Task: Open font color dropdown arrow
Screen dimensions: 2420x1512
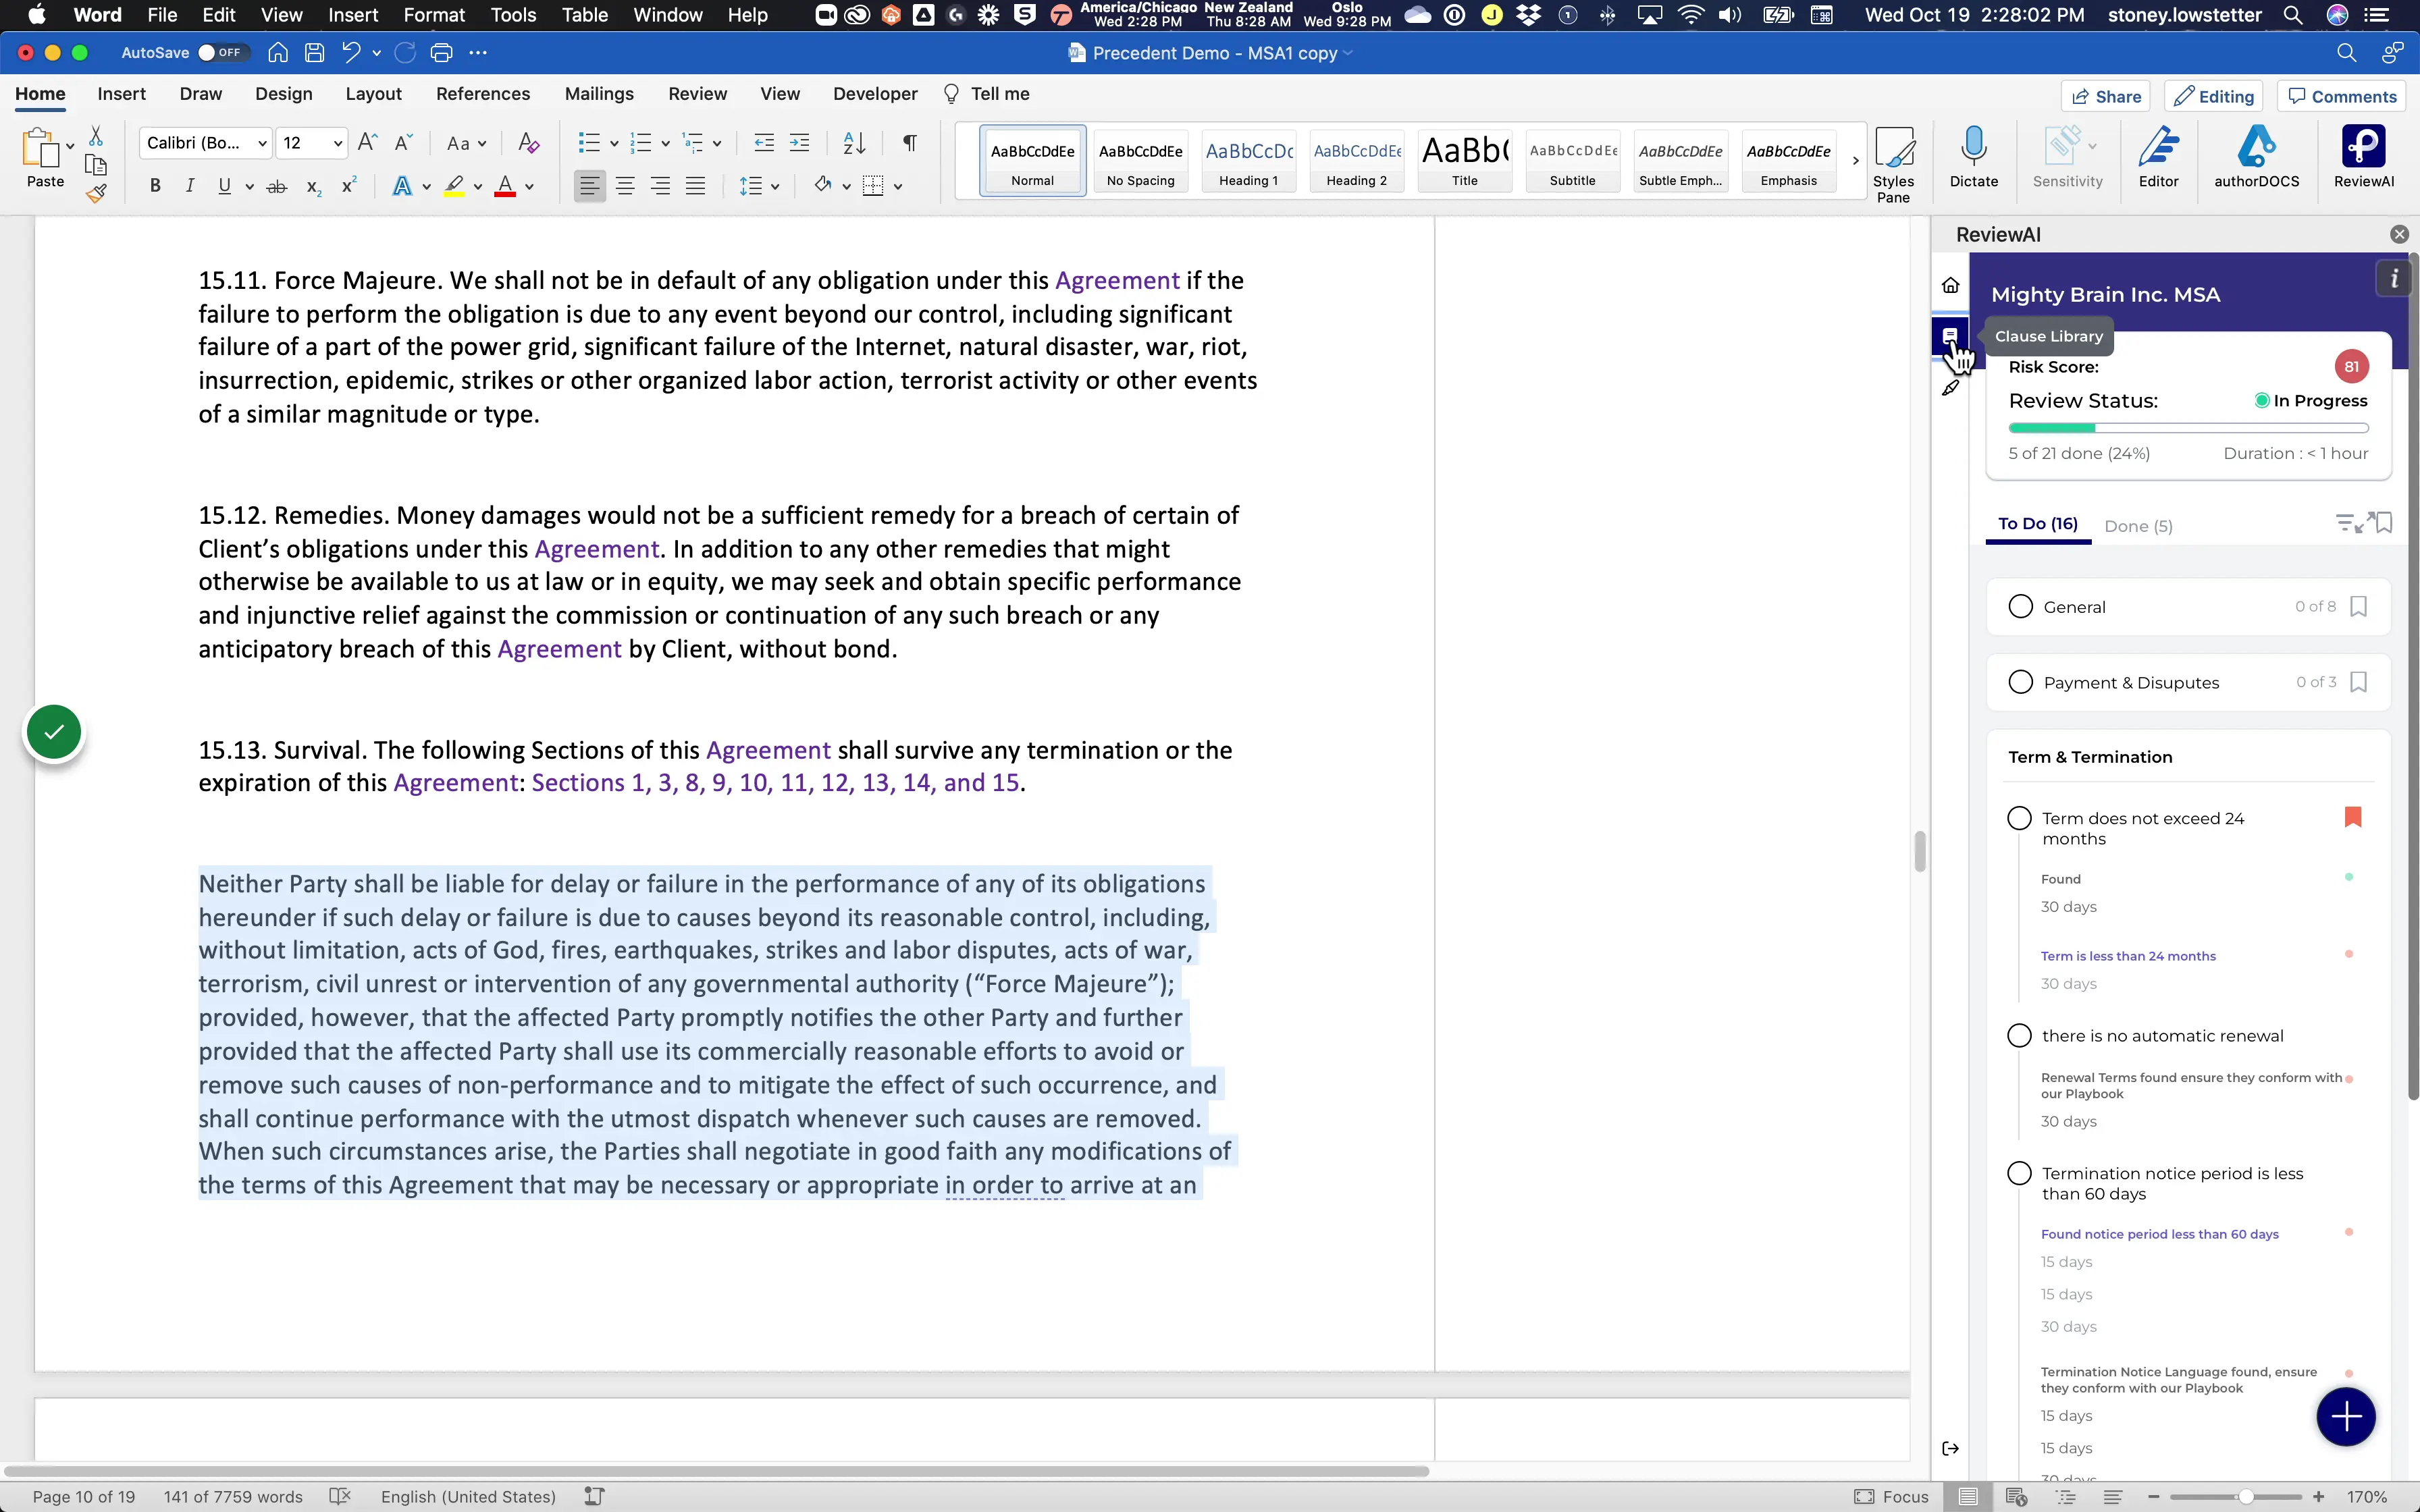Action: (530, 187)
